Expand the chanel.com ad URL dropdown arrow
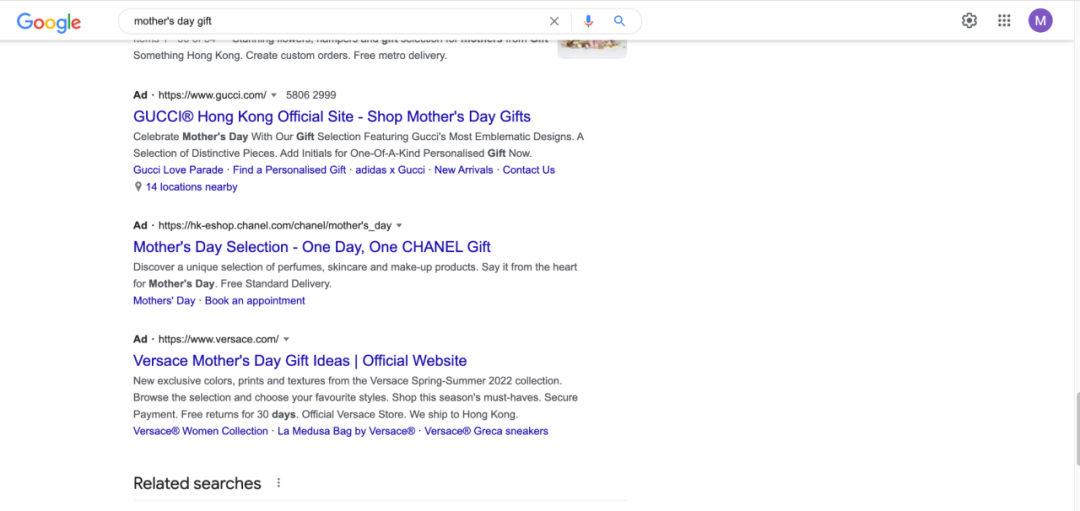Image resolution: width=1080 pixels, height=511 pixels. click(x=399, y=225)
